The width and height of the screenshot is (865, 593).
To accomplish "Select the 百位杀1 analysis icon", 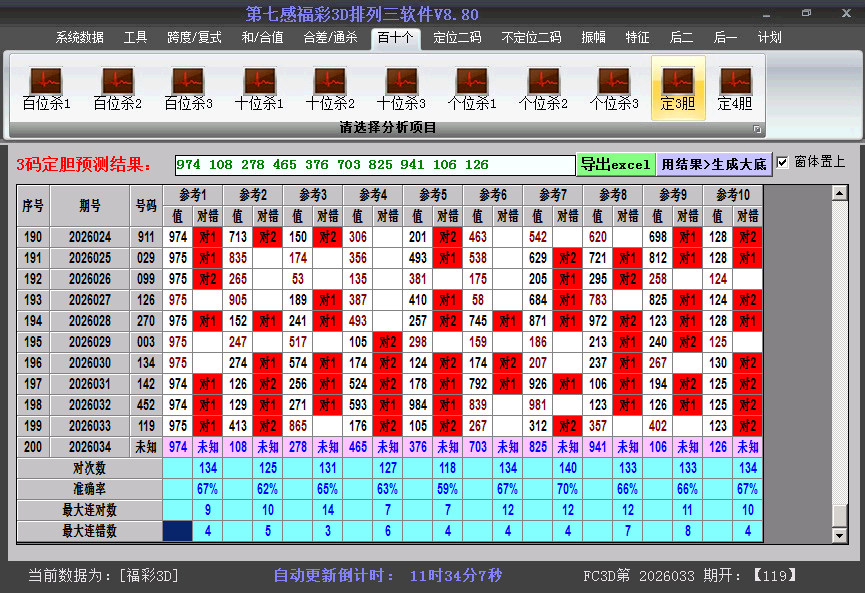I will [x=46, y=88].
